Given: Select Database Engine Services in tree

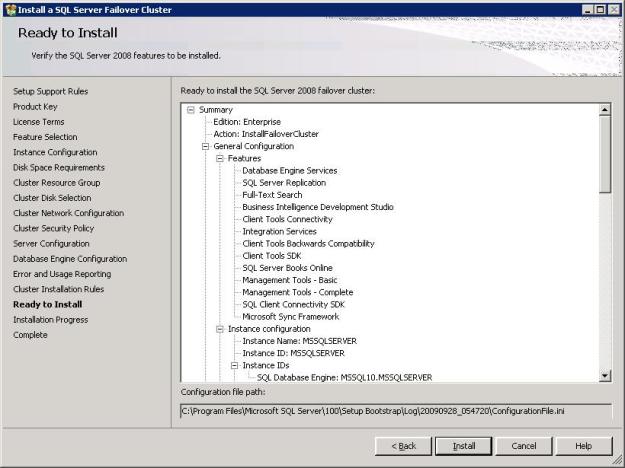Looking at the screenshot, I should (289, 171).
